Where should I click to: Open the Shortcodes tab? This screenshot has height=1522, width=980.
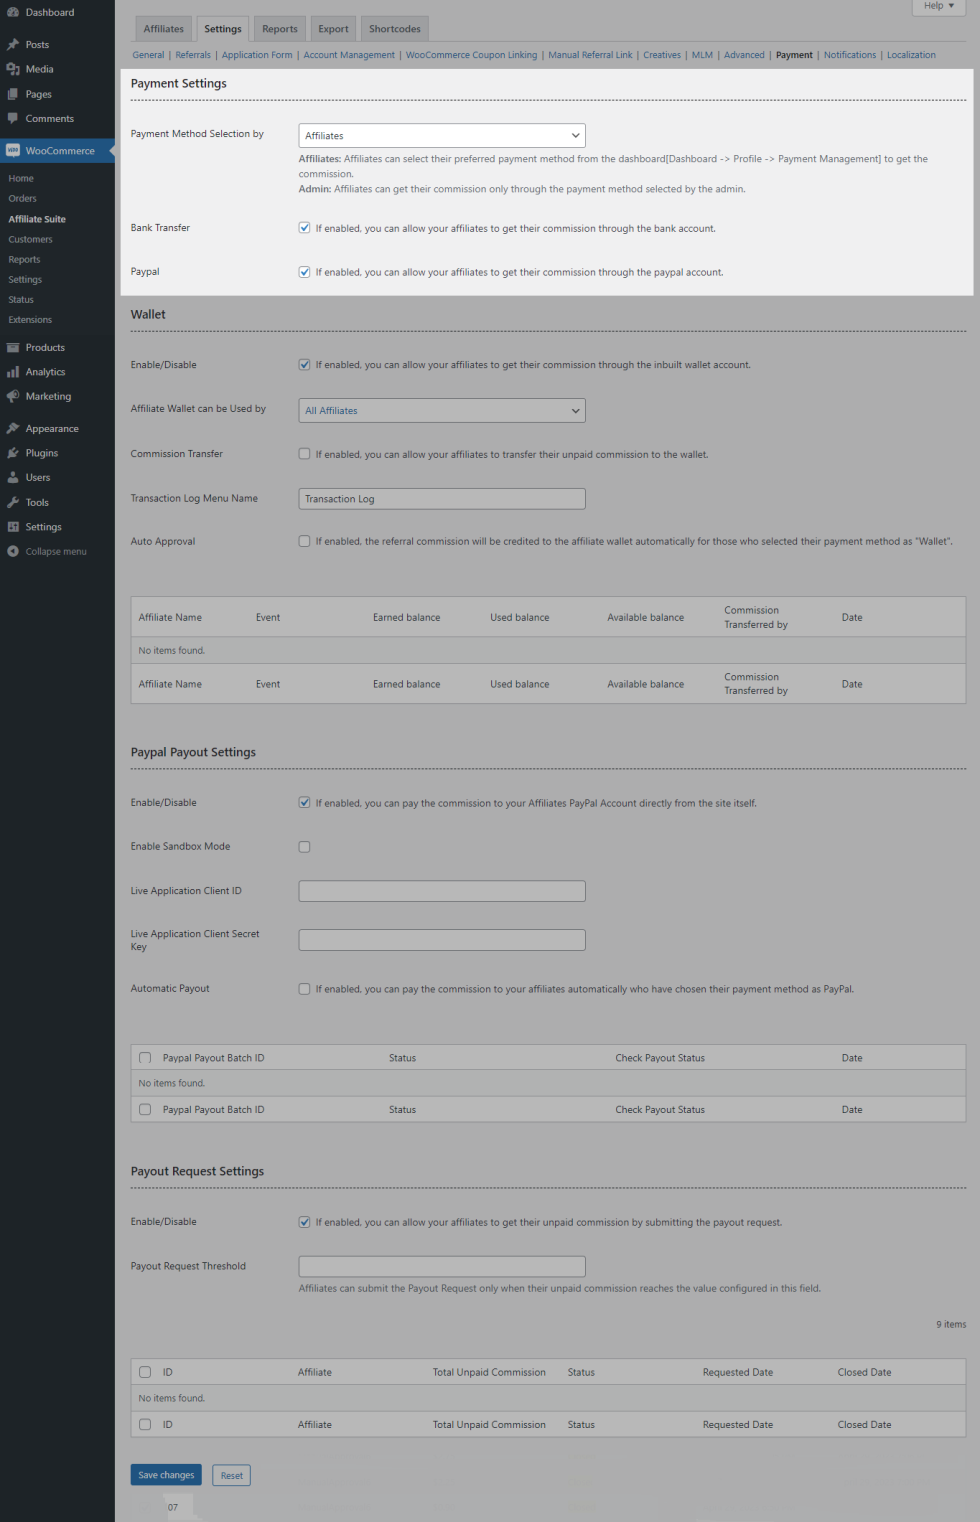tap(394, 29)
